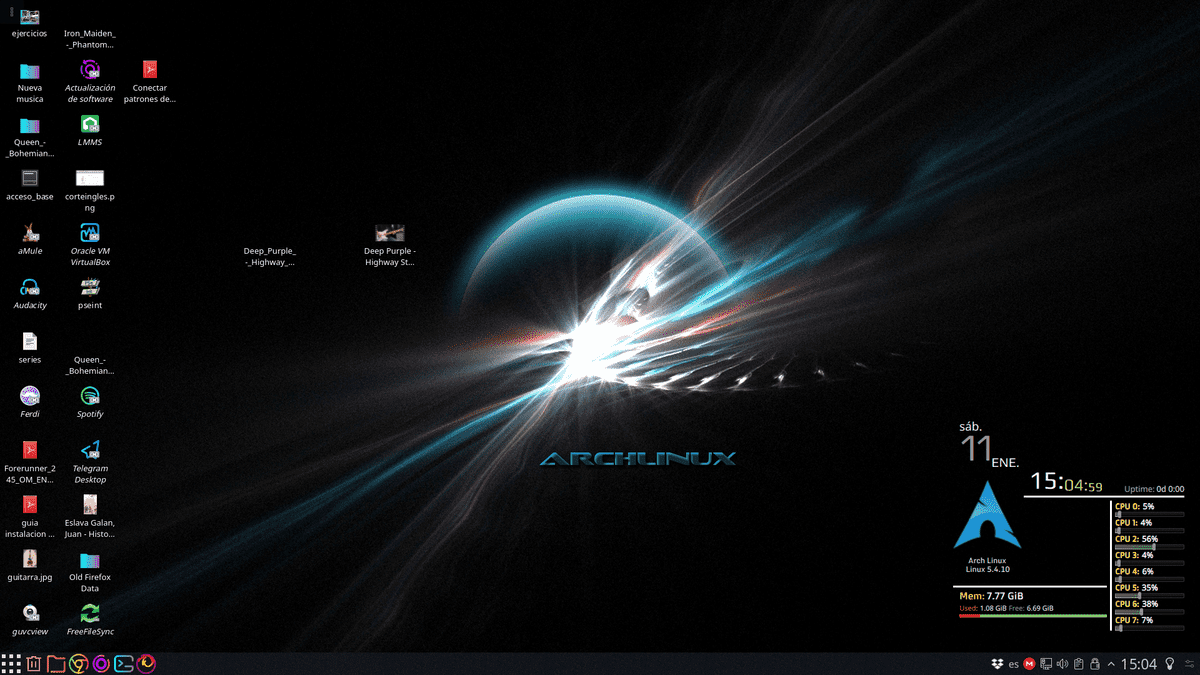Select Conectar patrones de... PDF file
This screenshot has height=675, width=1200.
pos(150,82)
